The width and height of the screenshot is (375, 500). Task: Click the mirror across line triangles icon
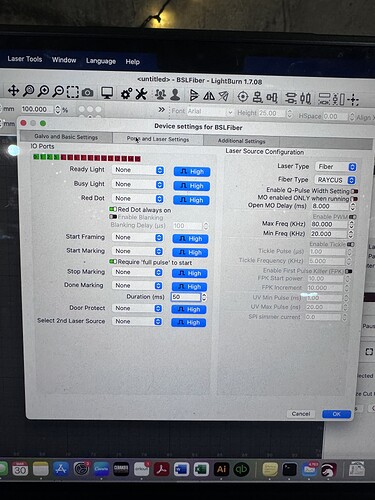(x=209, y=96)
